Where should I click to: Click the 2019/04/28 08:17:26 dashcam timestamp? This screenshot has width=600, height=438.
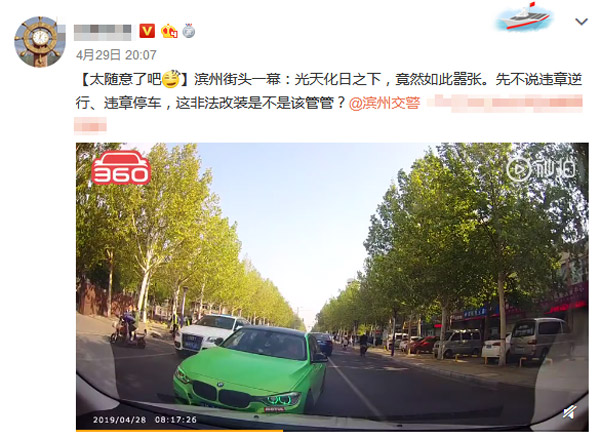[145, 420]
